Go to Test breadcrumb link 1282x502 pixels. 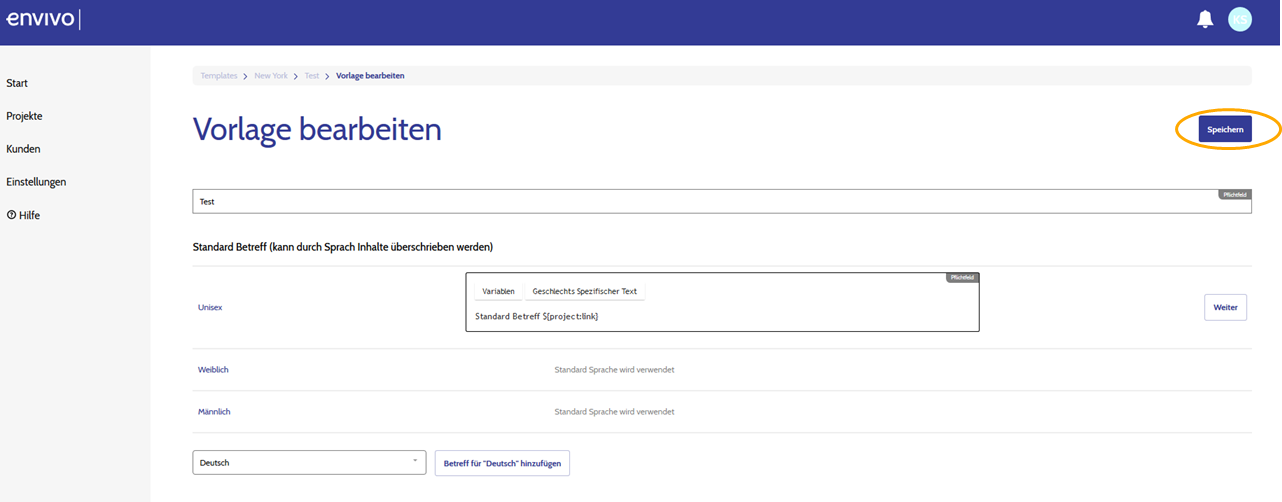[x=312, y=76]
